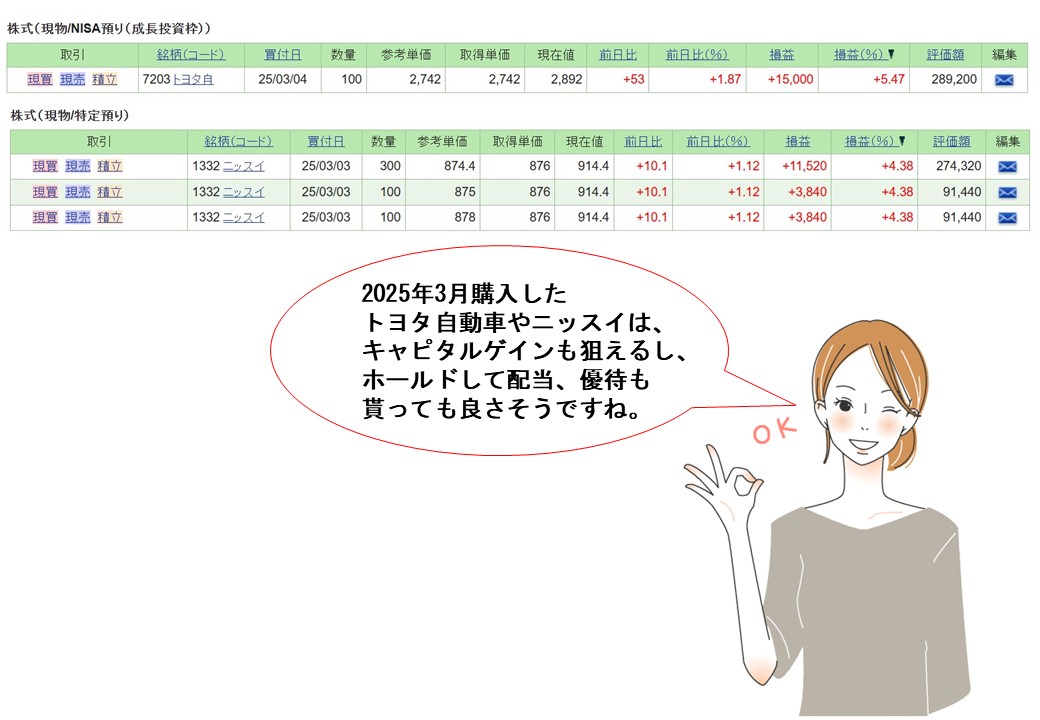Click 現売 in the Nissui 878 price row
Viewport: 1040px width, 720px height.
pyautogui.click(x=78, y=217)
